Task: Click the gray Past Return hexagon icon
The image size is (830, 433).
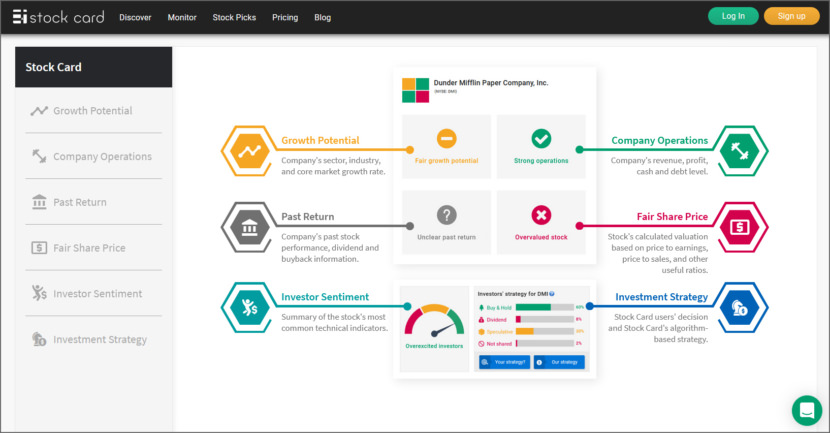Action: [x=249, y=227]
